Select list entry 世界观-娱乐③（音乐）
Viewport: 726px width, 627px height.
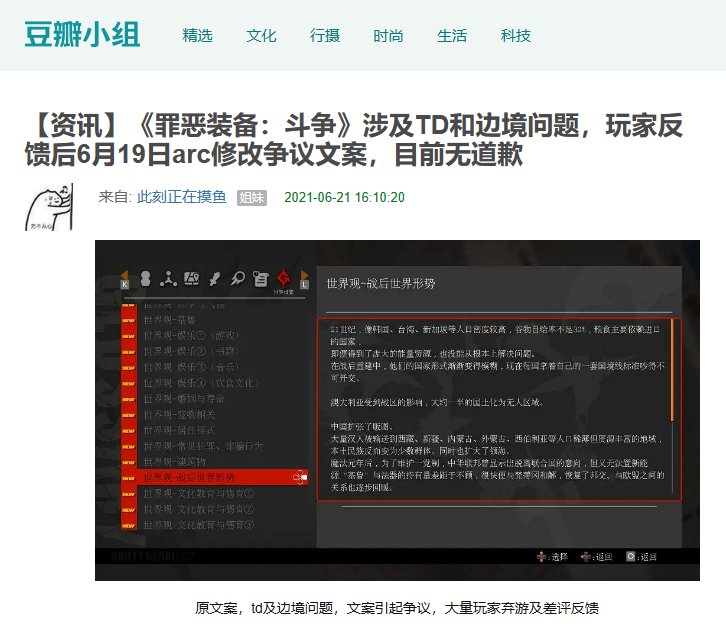tap(191, 367)
